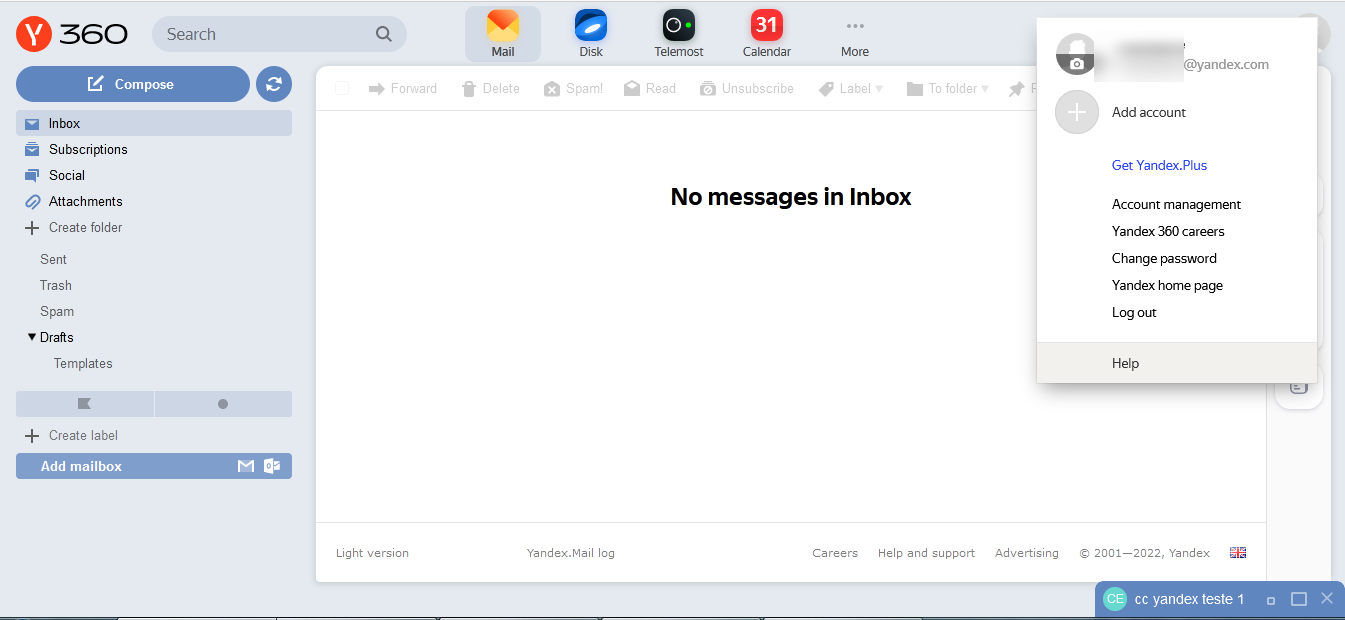The image size is (1345, 620).
Task: Switch to Light version
Action: pos(372,553)
